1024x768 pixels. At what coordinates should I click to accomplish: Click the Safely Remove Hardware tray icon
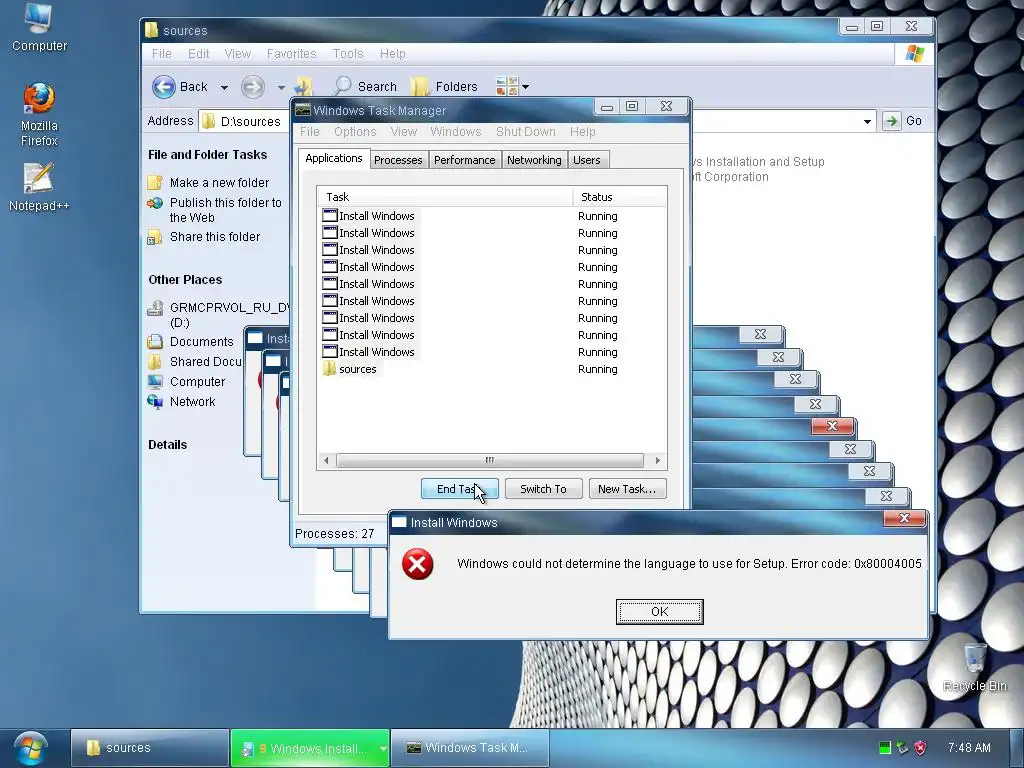tap(903, 748)
